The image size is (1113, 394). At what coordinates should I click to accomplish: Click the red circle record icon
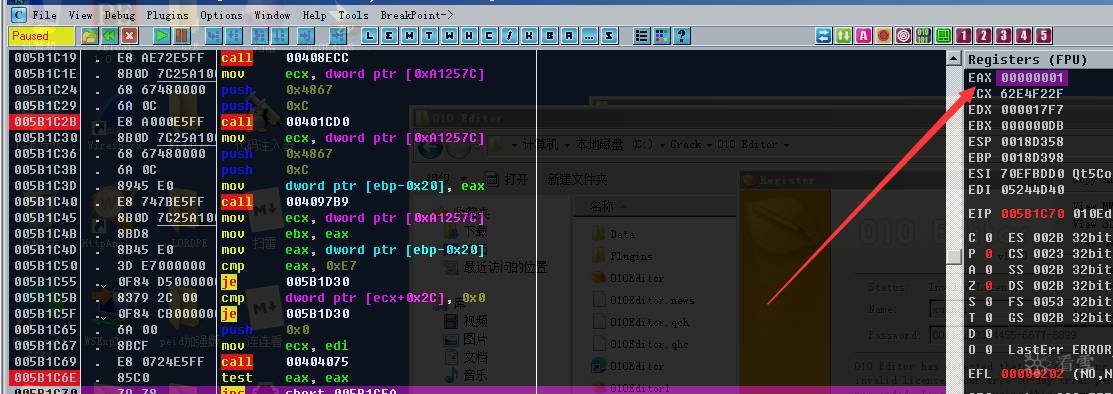883,35
